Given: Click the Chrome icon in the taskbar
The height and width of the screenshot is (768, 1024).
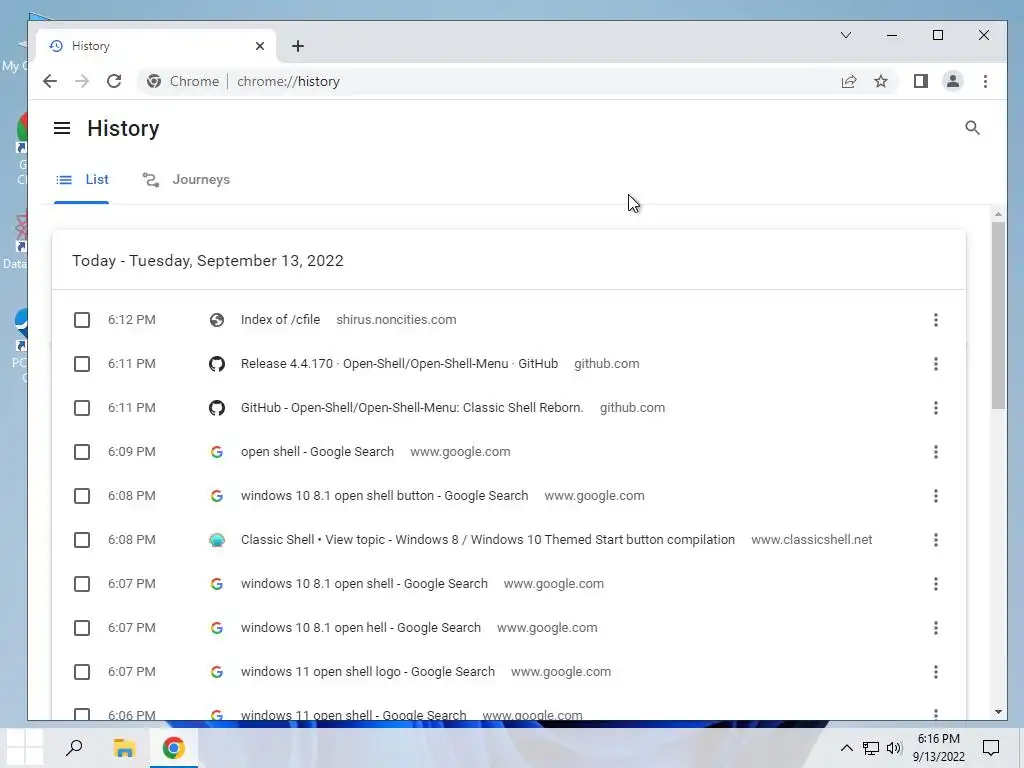Looking at the screenshot, I should [174, 748].
